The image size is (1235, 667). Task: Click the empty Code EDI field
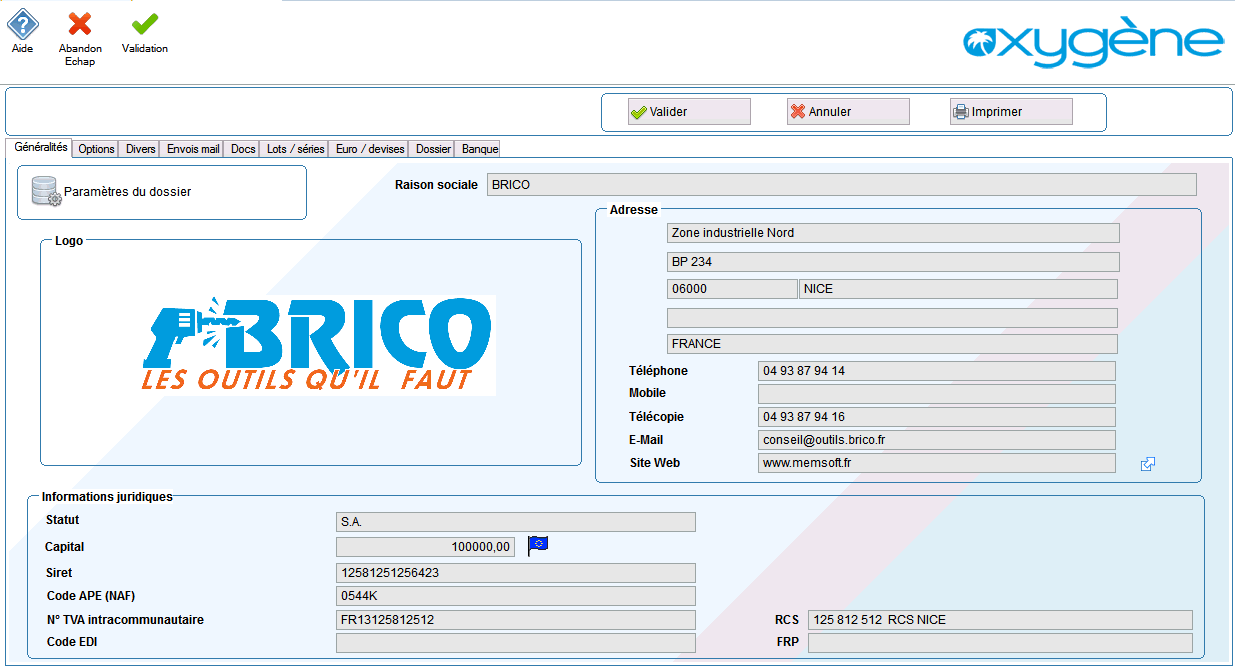(516, 643)
